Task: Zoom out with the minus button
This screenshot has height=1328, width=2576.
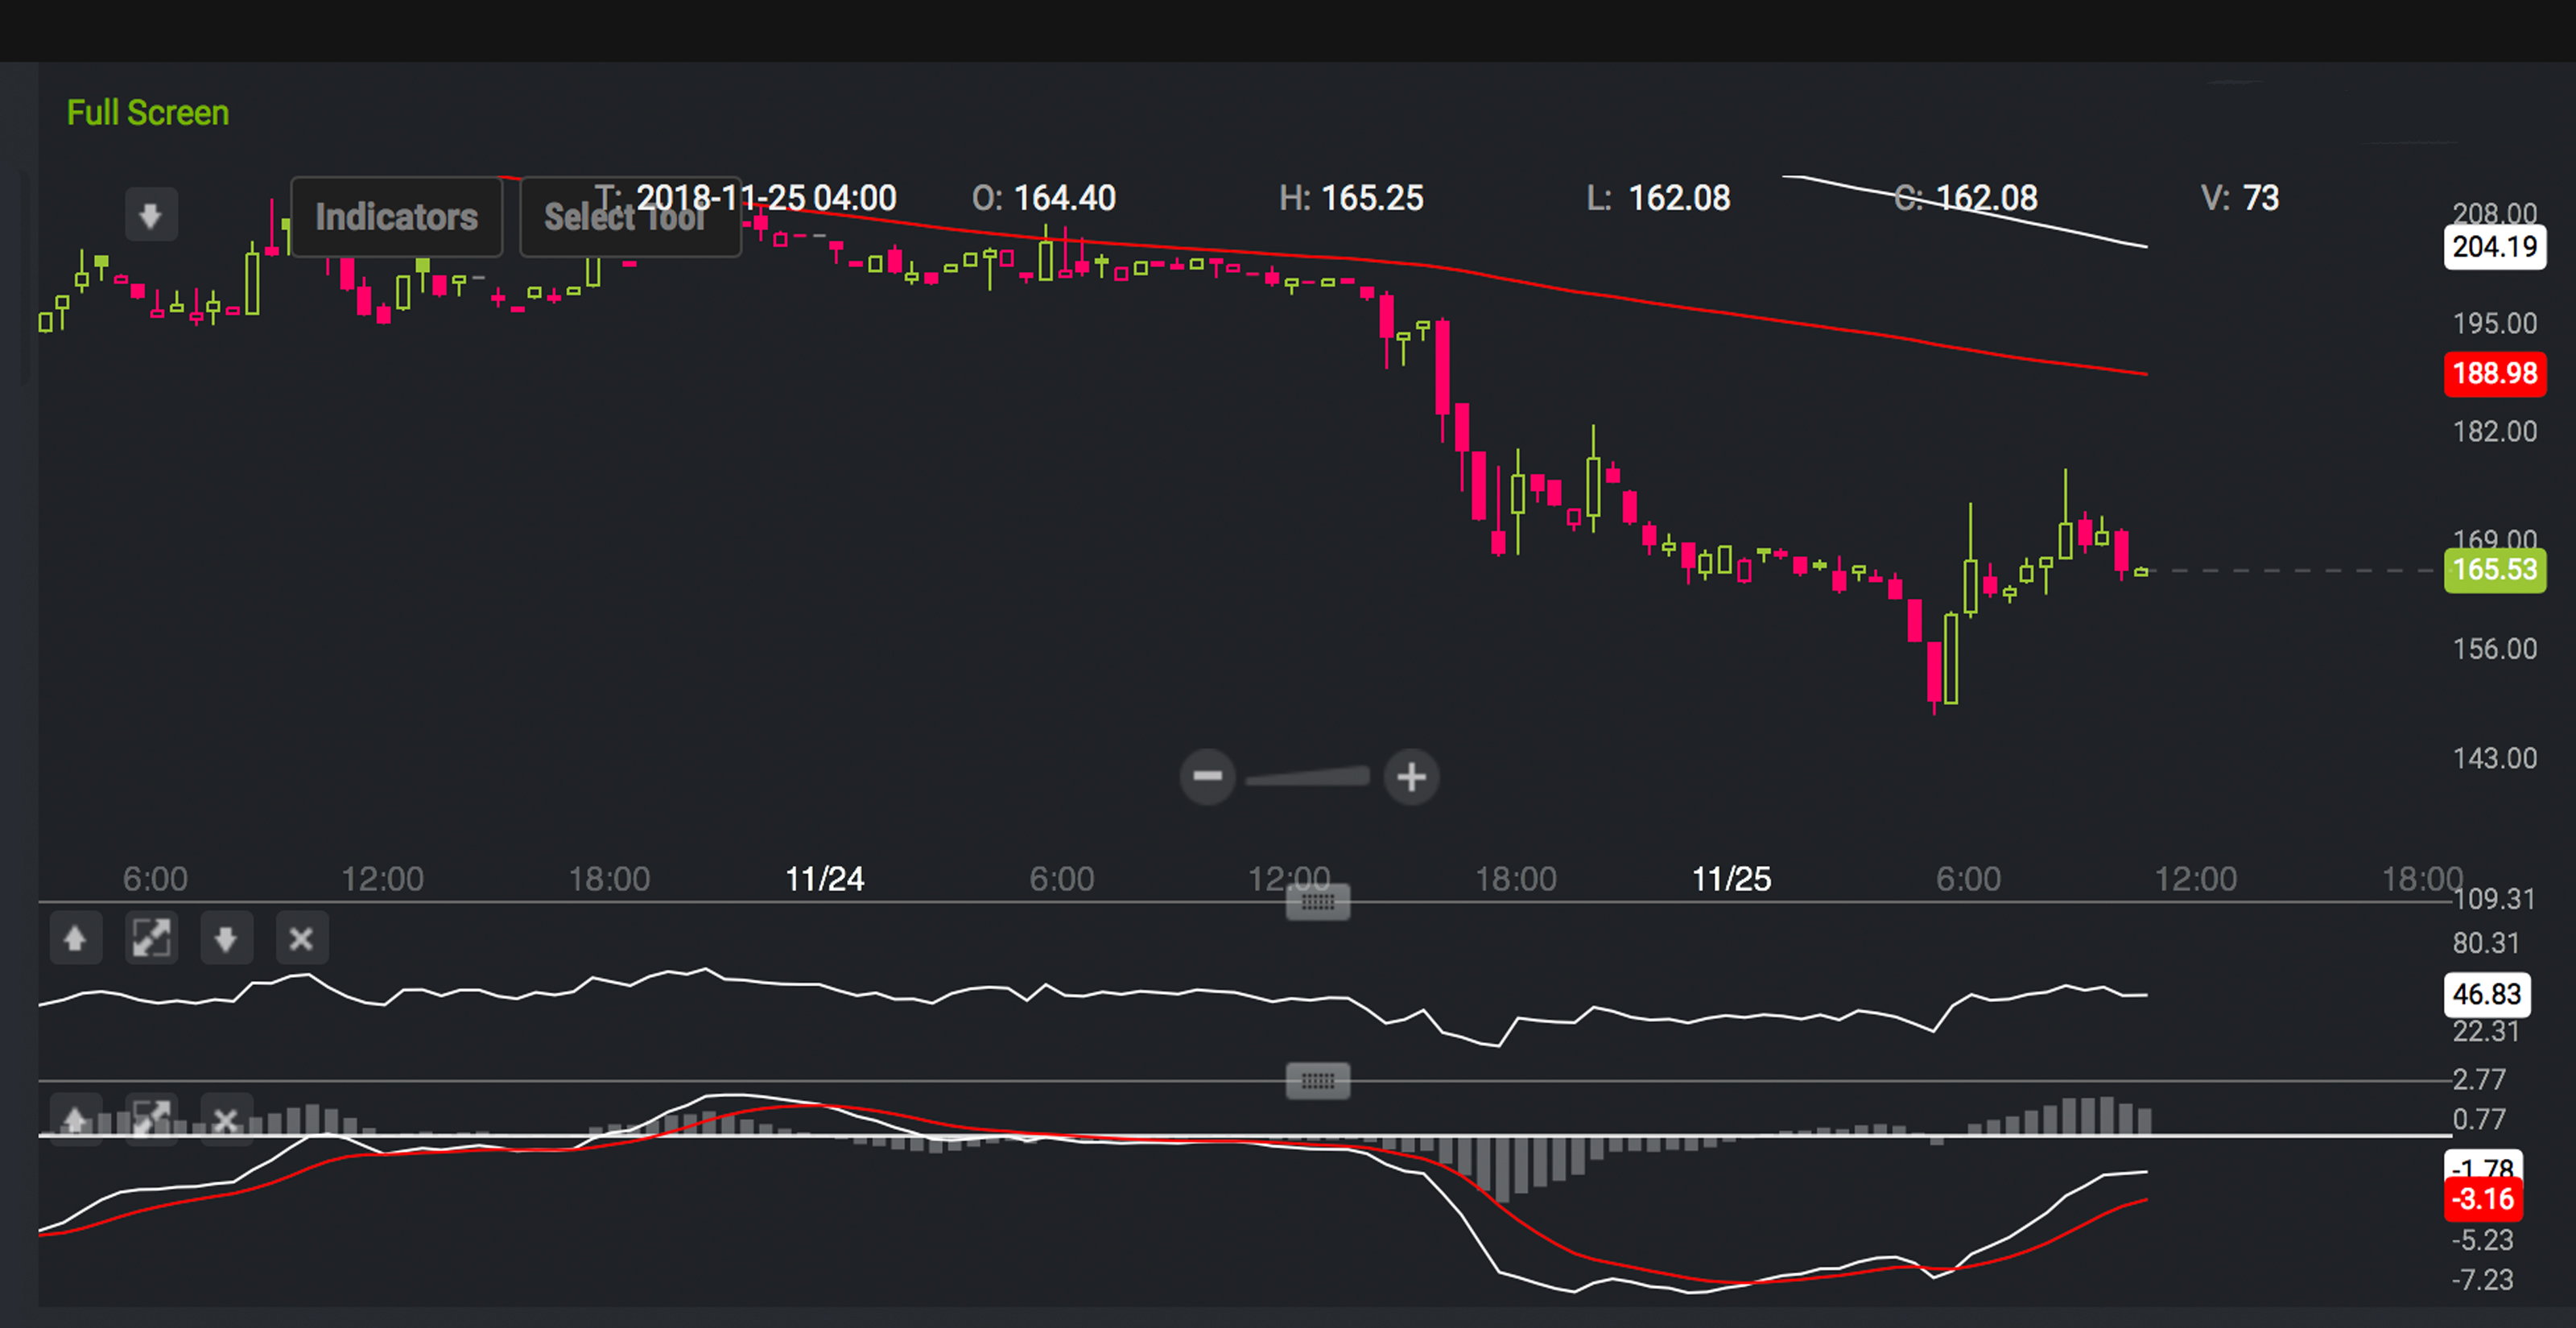Action: click(1207, 776)
